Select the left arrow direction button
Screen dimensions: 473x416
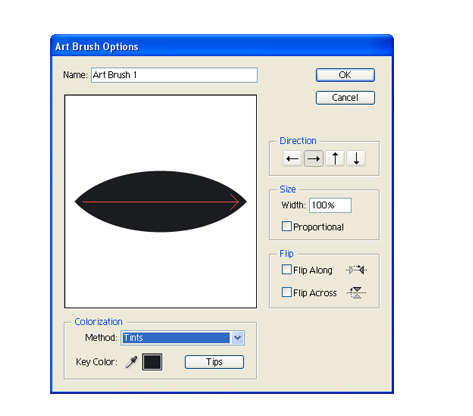pos(292,158)
